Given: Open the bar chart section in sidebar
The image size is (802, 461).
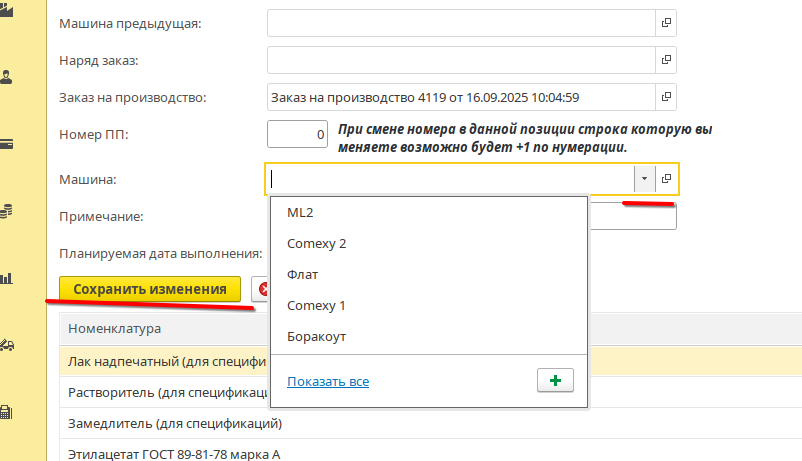Looking at the screenshot, I should (x=7, y=277).
